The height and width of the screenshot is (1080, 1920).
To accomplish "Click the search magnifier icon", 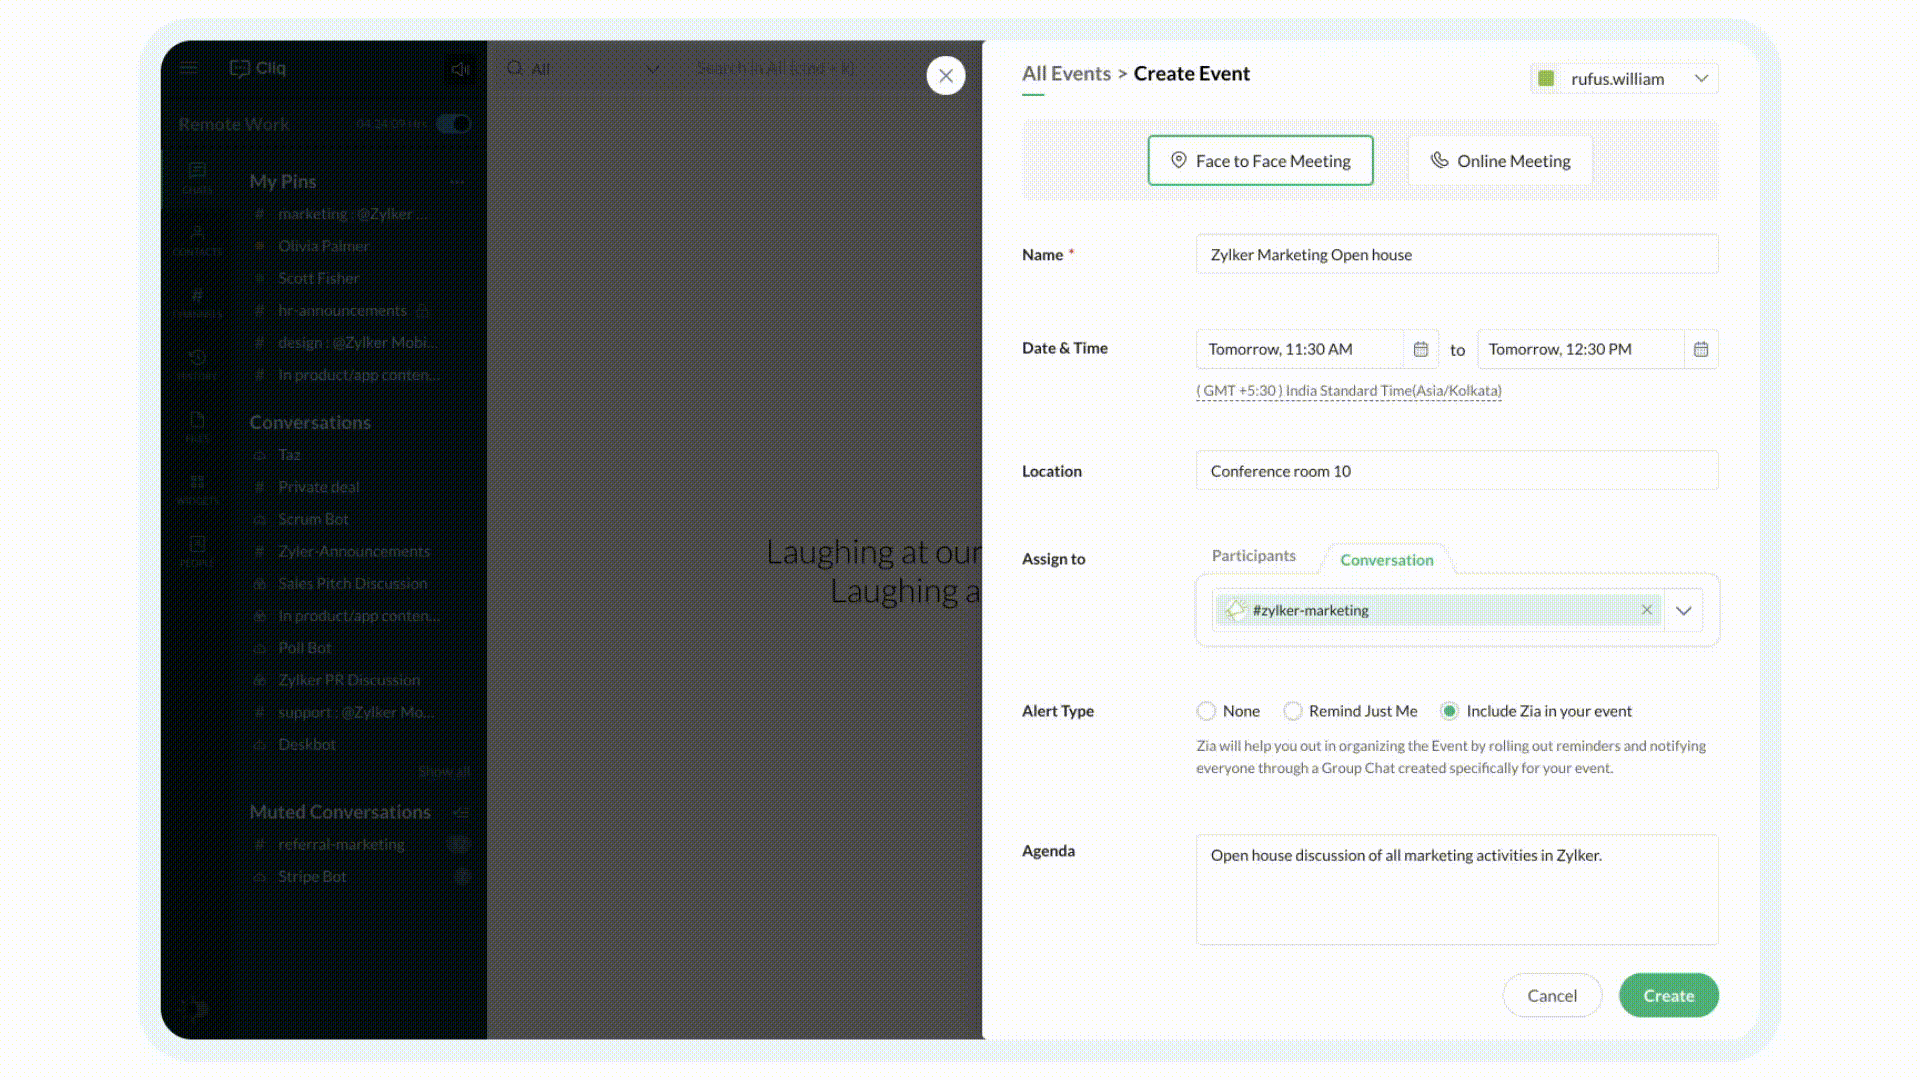I will [x=515, y=68].
